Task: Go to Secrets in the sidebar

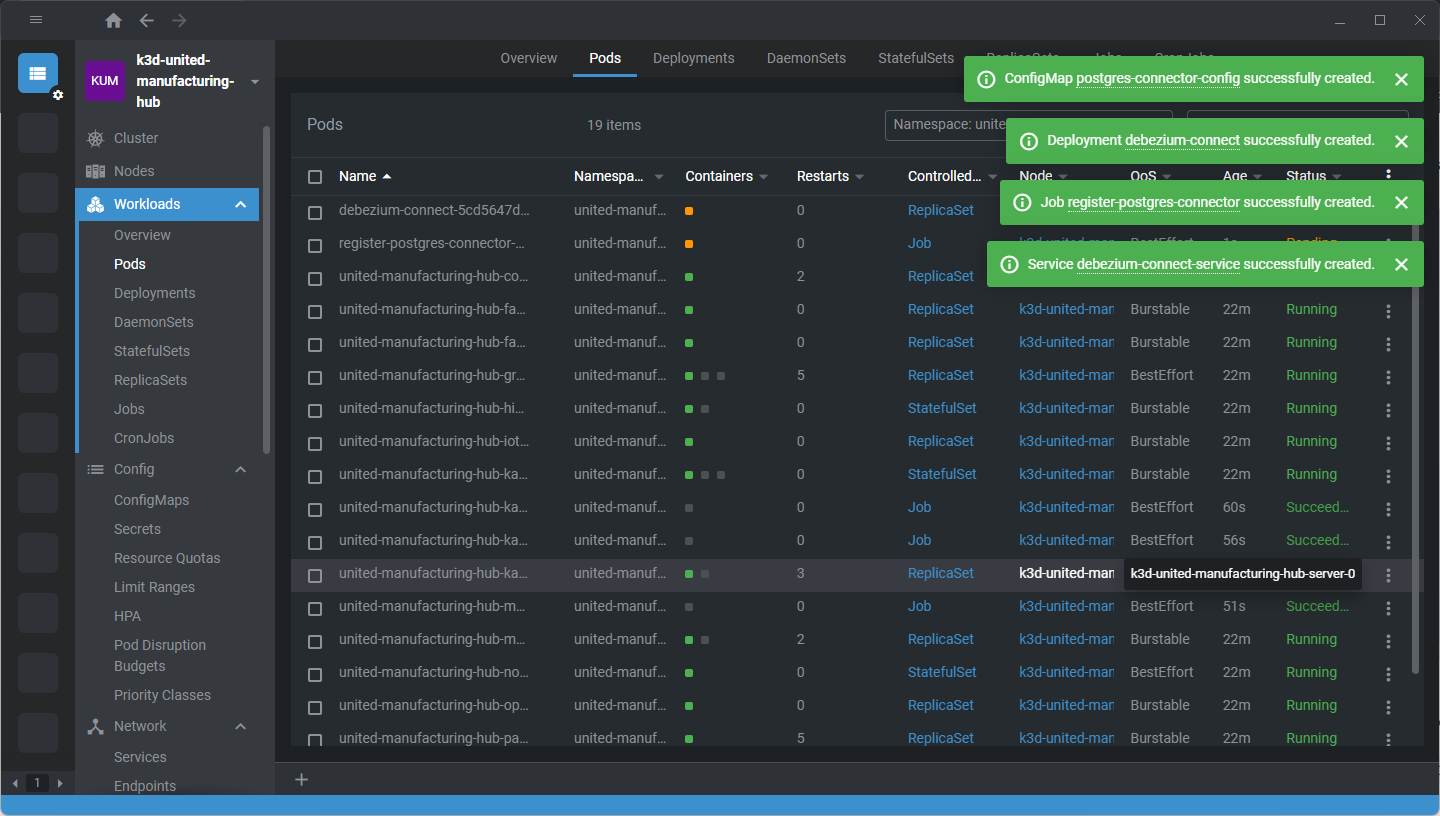Action: 137,529
